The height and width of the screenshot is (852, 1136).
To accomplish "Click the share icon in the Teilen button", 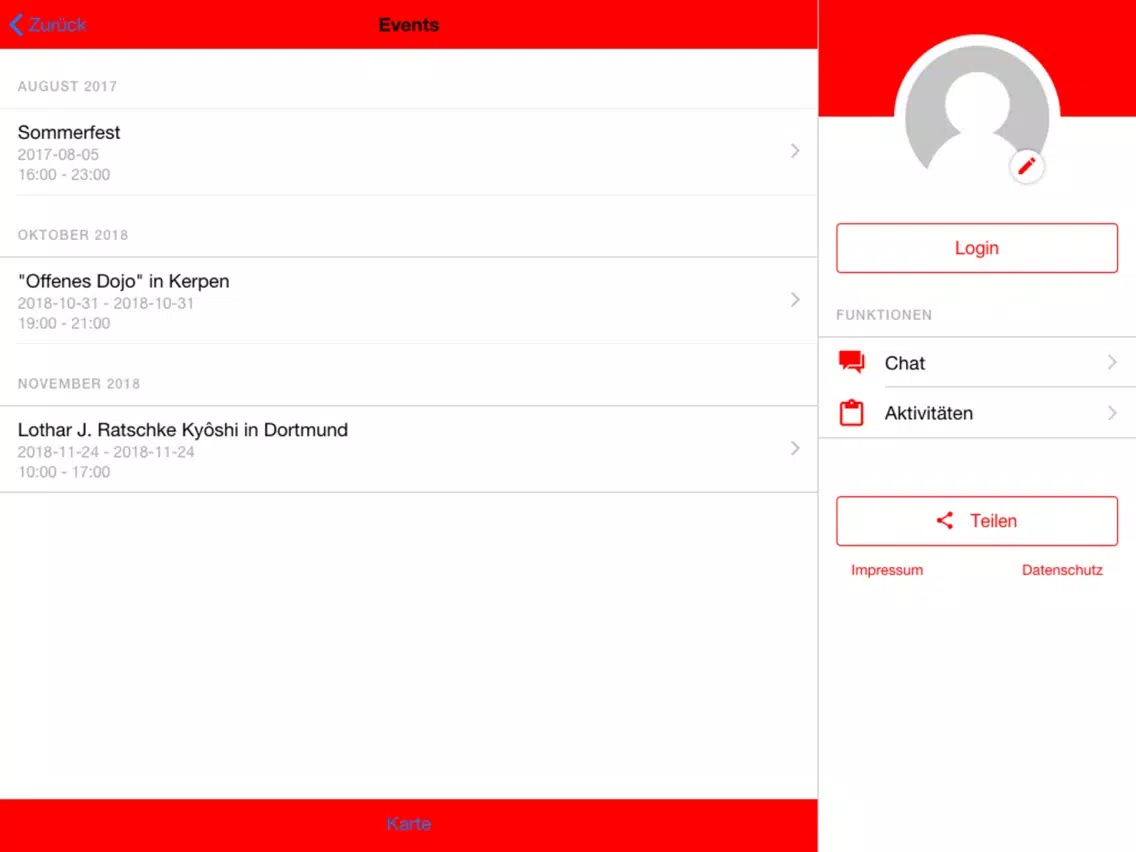I will 945,520.
